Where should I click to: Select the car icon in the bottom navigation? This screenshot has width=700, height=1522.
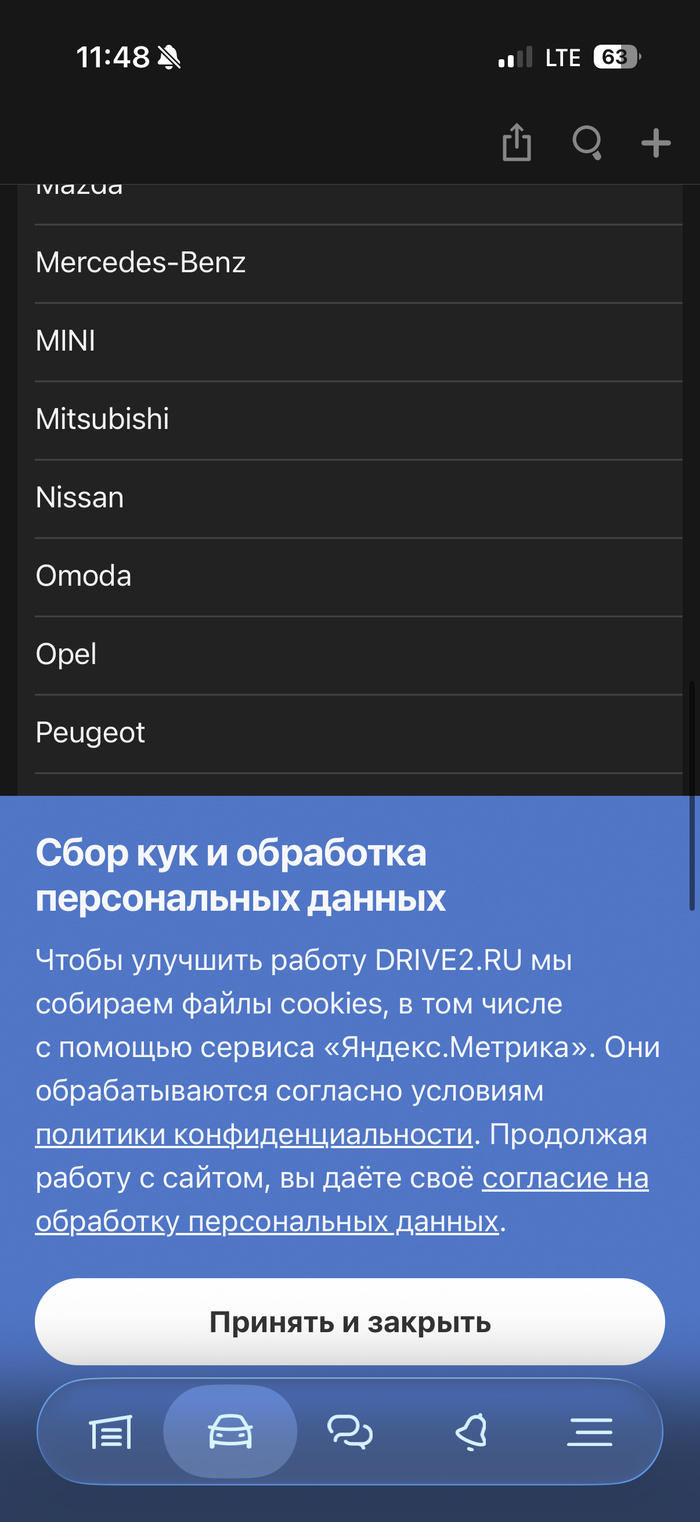coord(230,1433)
